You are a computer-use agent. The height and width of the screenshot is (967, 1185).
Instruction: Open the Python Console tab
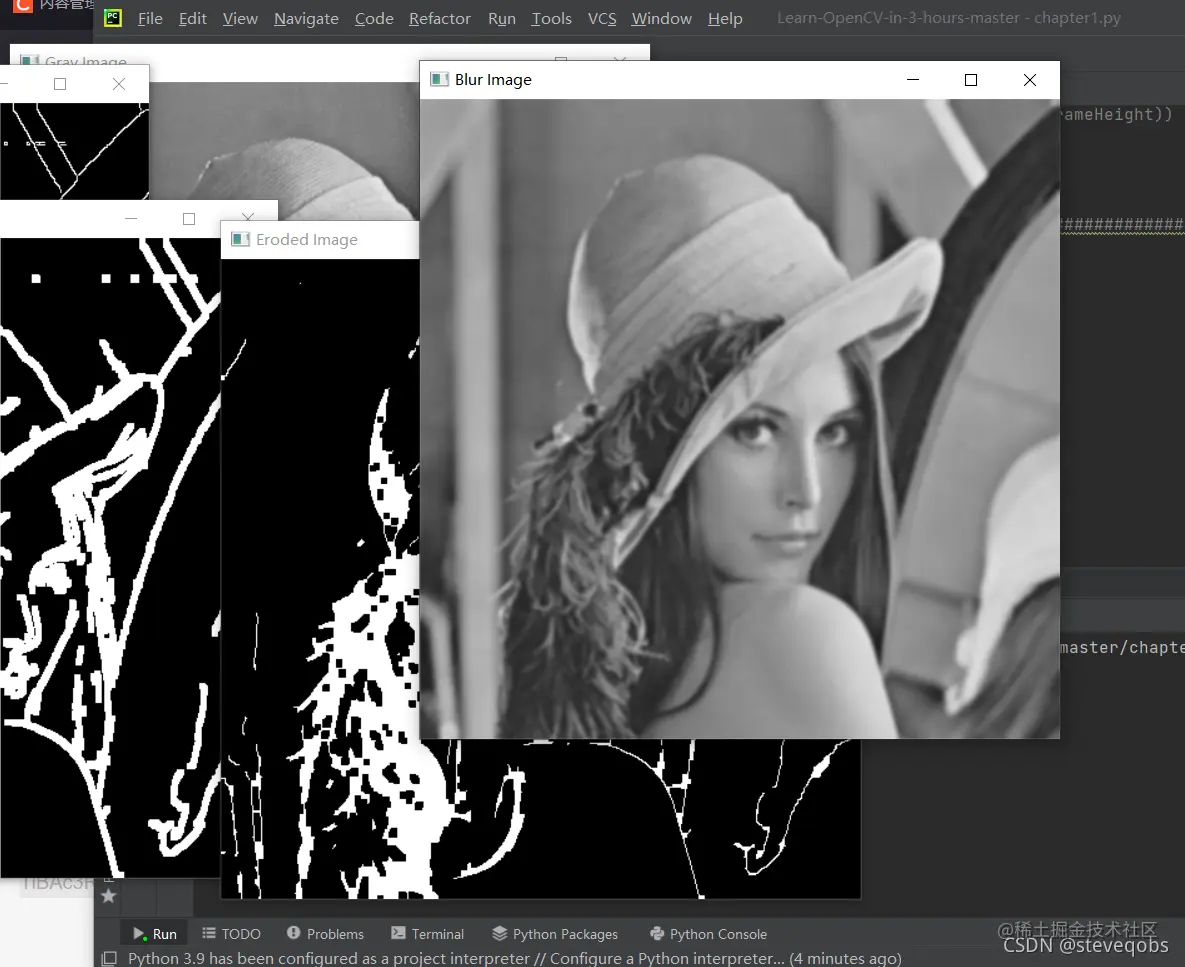[x=709, y=934]
